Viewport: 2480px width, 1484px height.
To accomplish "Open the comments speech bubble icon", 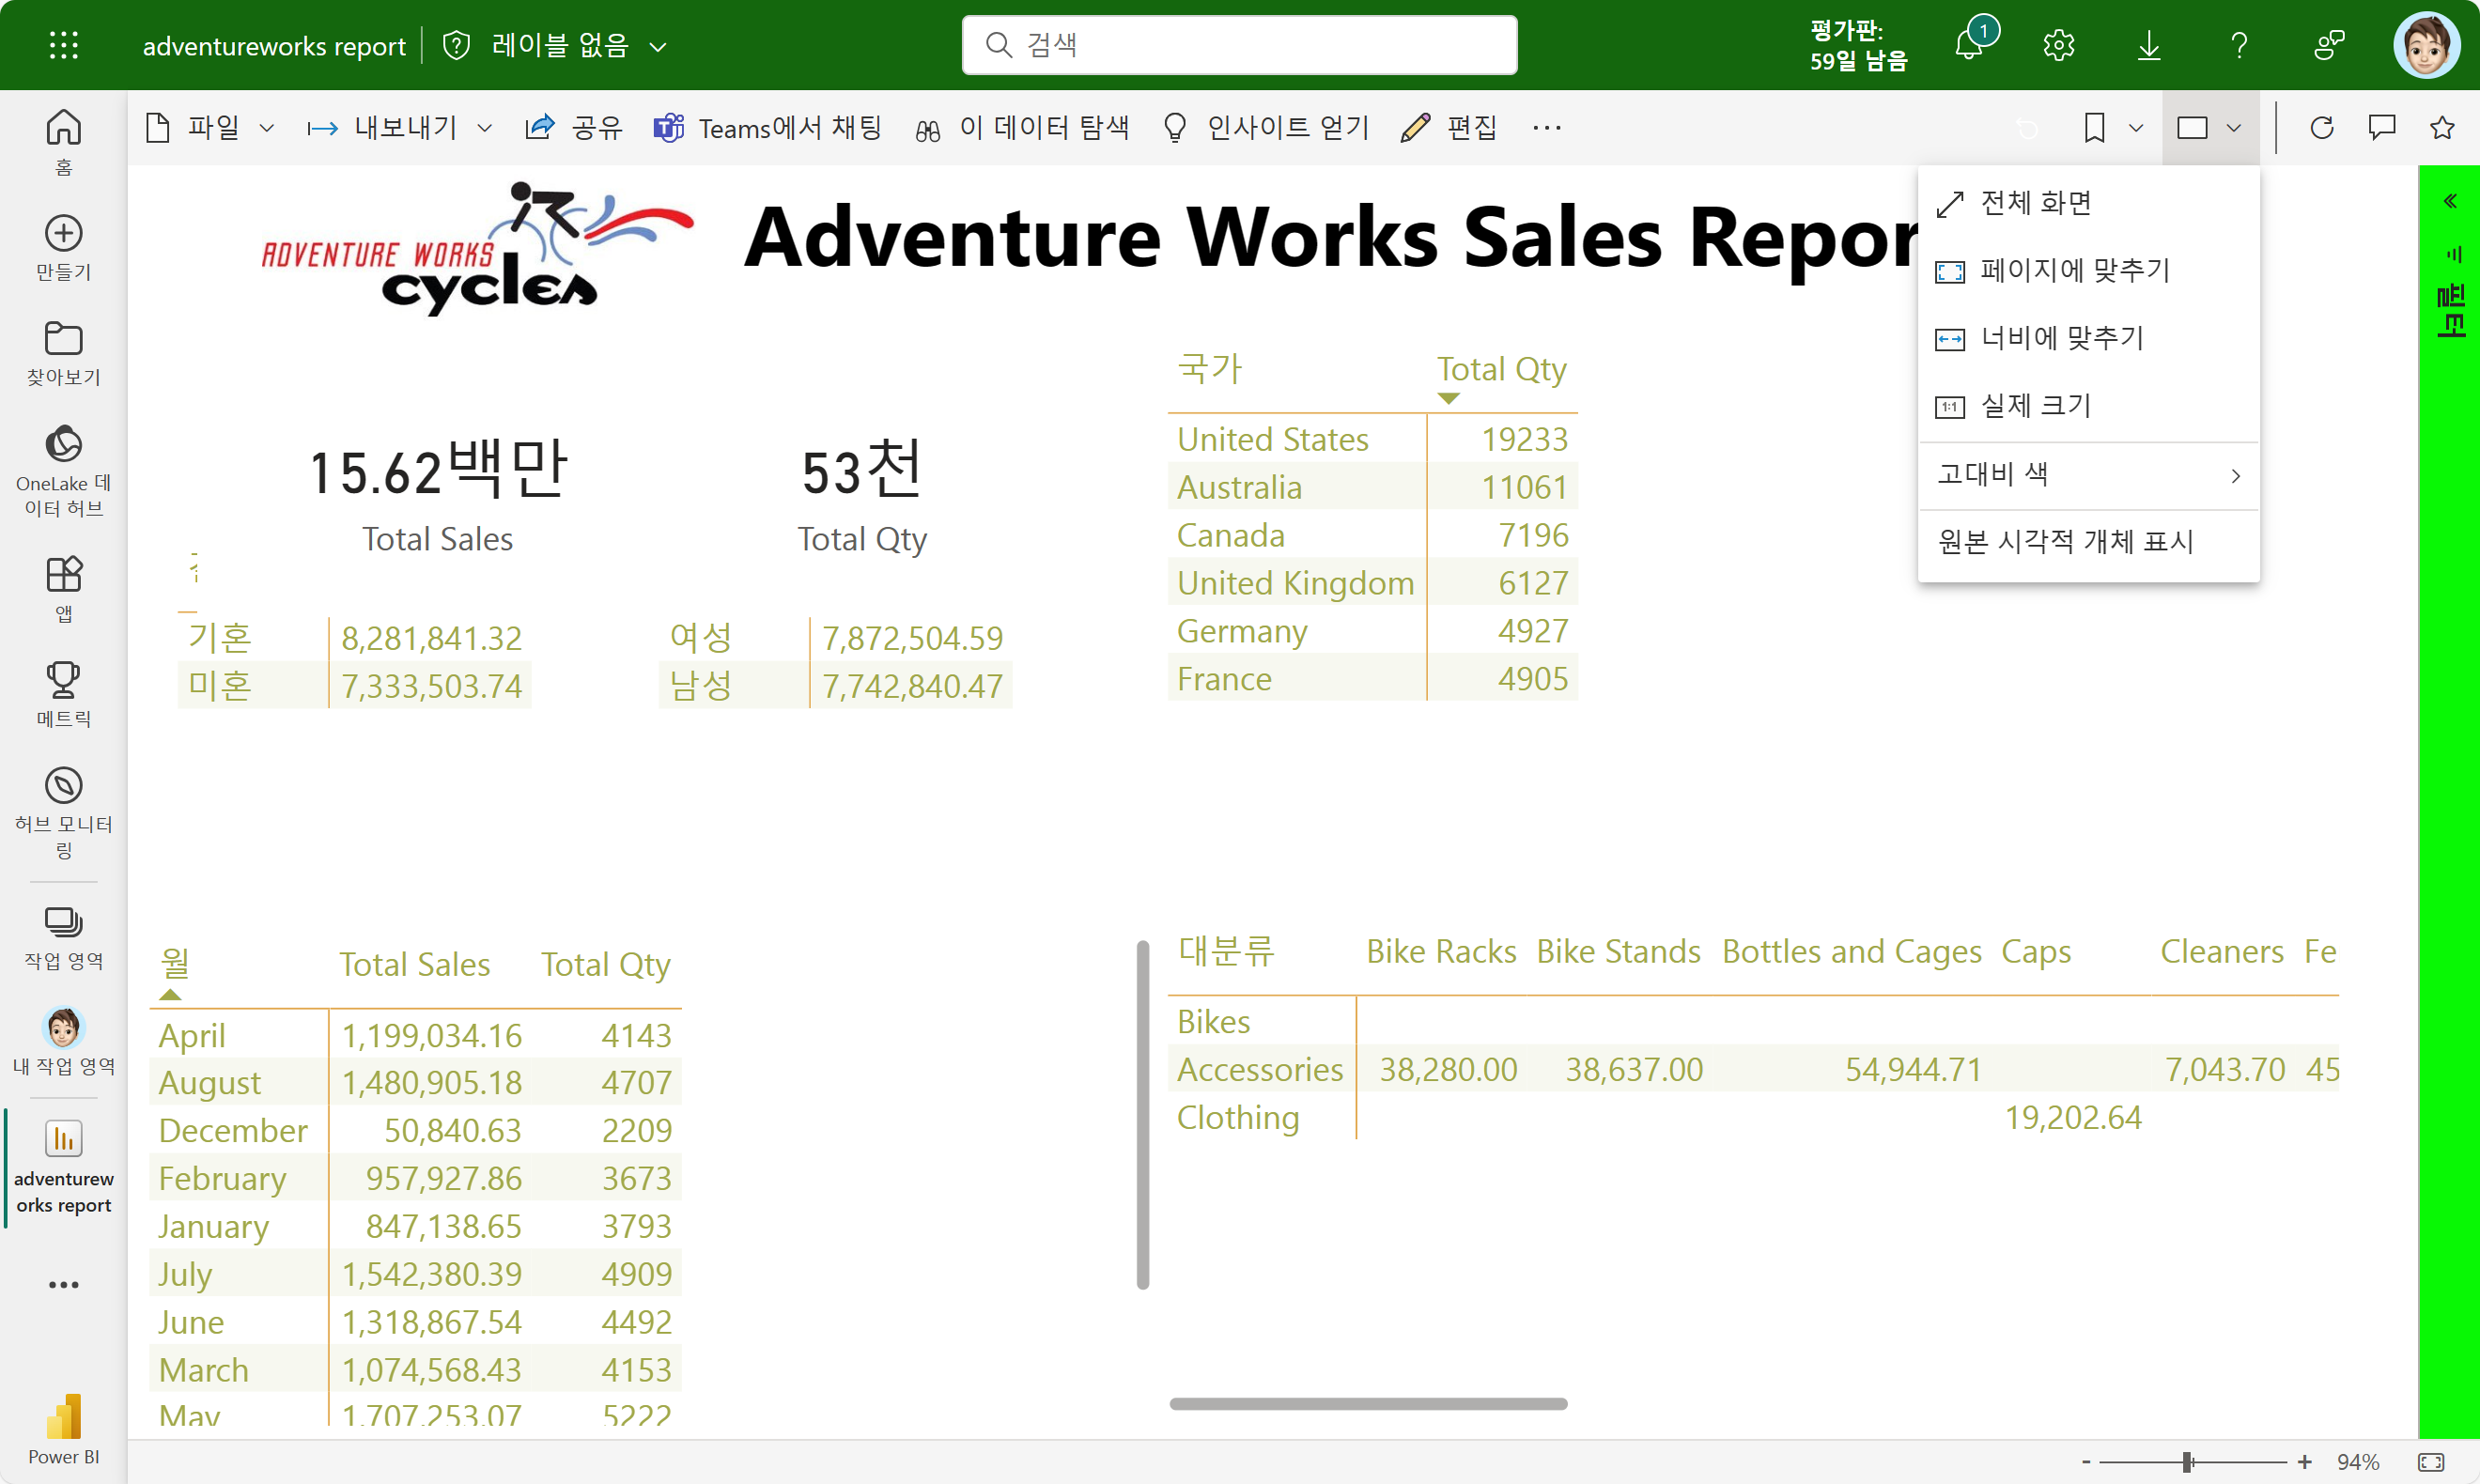I will tap(2382, 128).
